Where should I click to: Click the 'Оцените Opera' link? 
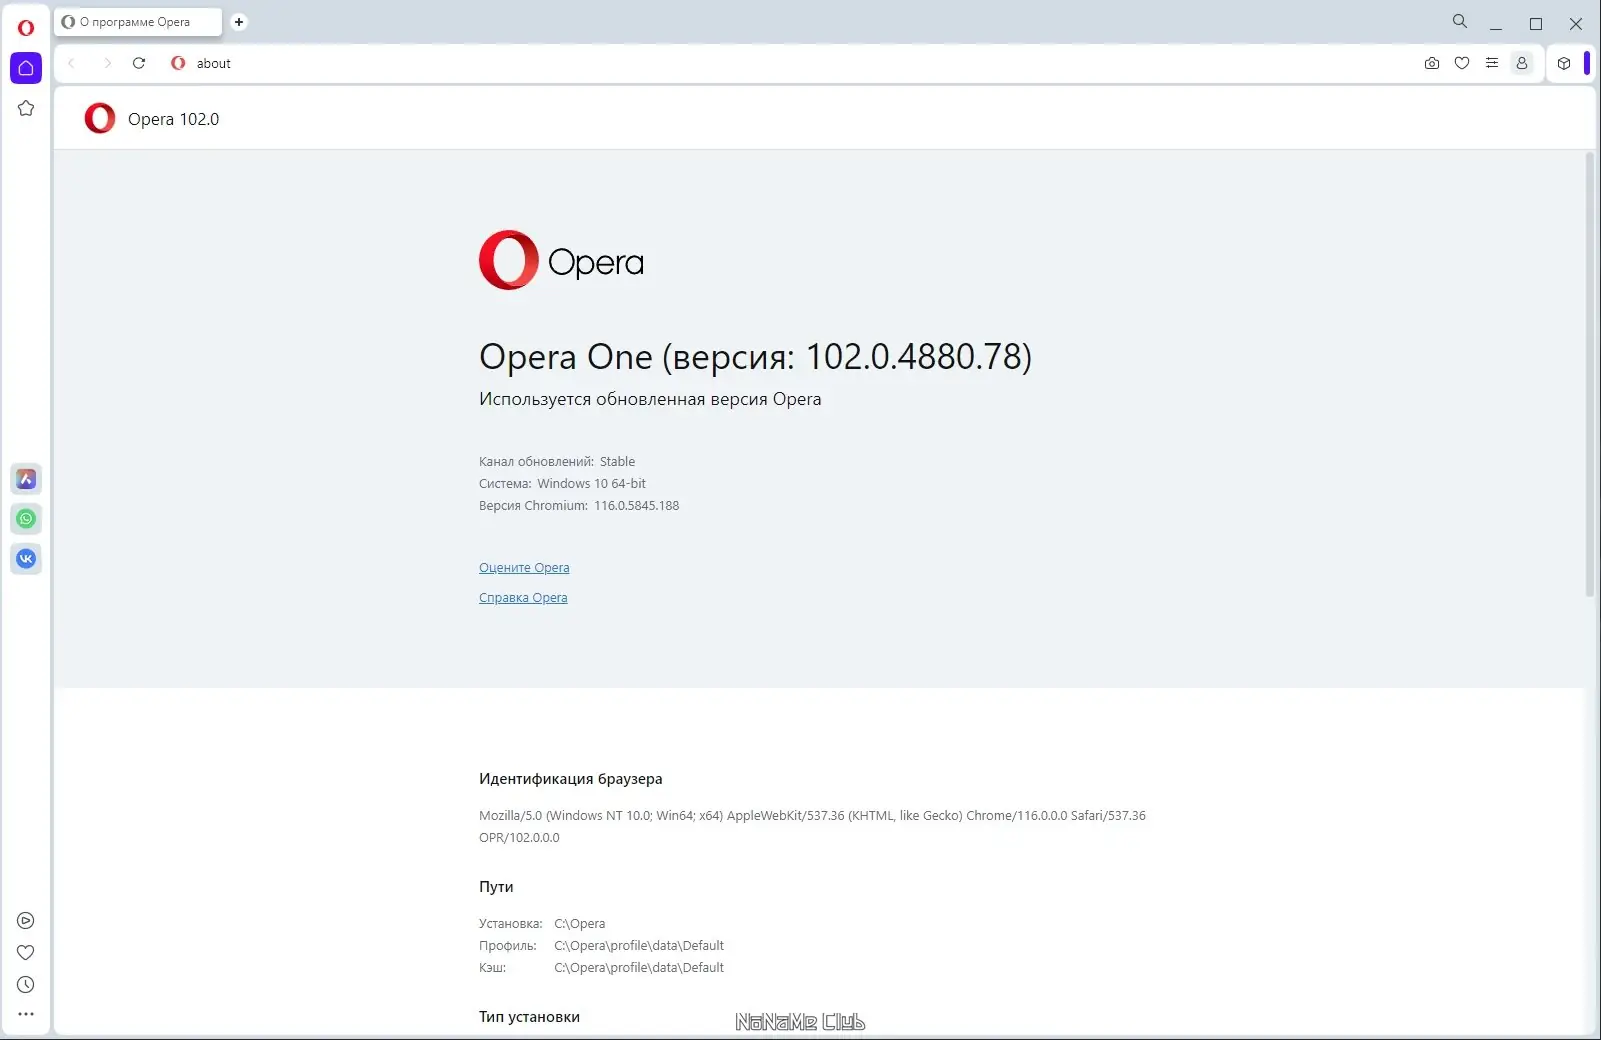pos(524,568)
